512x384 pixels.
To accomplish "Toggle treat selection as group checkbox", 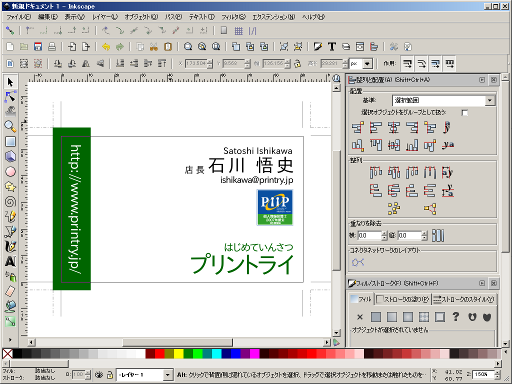I will pyautogui.click(x=464, y=113).
